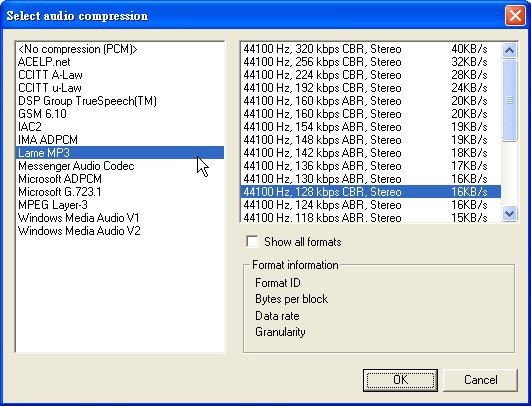
Task: Select Windows Media Audio V1
Action: coord(120,218)
